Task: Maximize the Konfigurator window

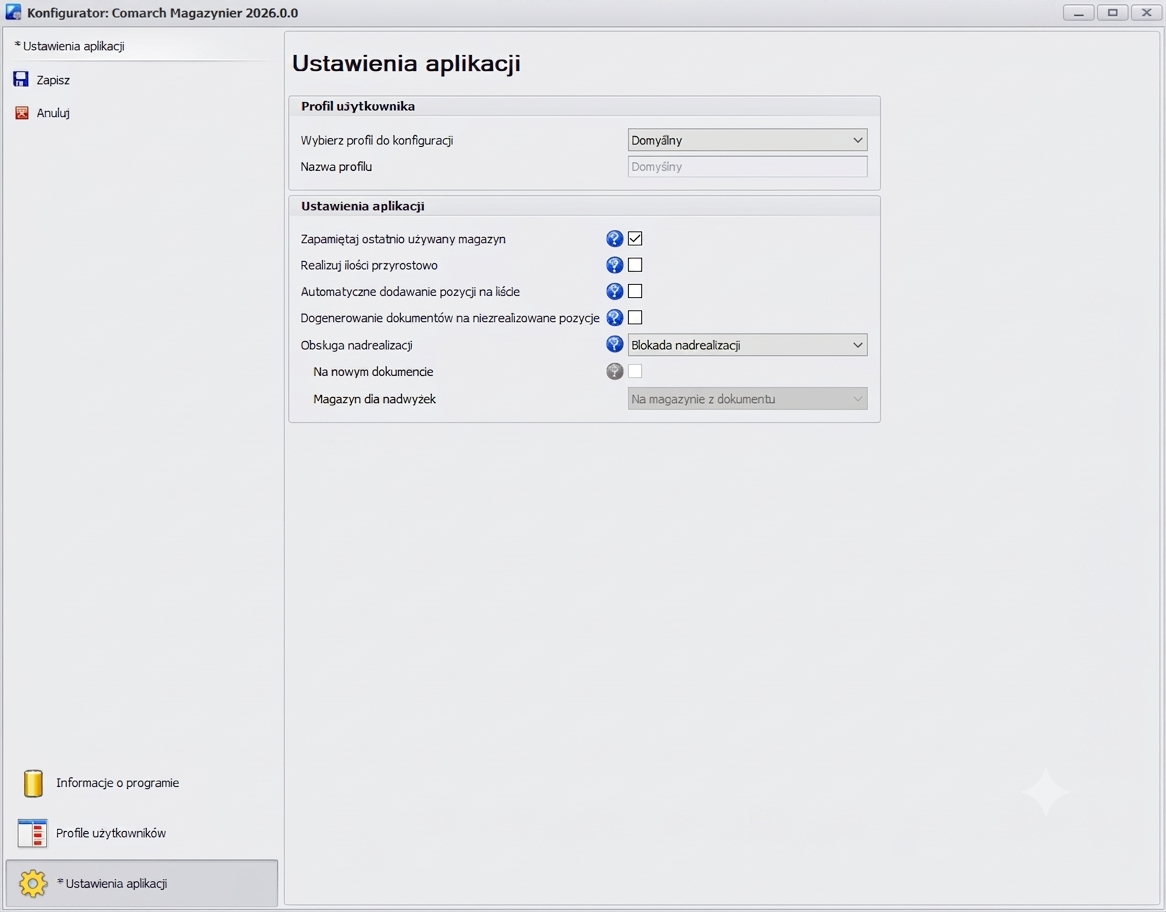Action: pyautogui.click(x=1112, y=13)
